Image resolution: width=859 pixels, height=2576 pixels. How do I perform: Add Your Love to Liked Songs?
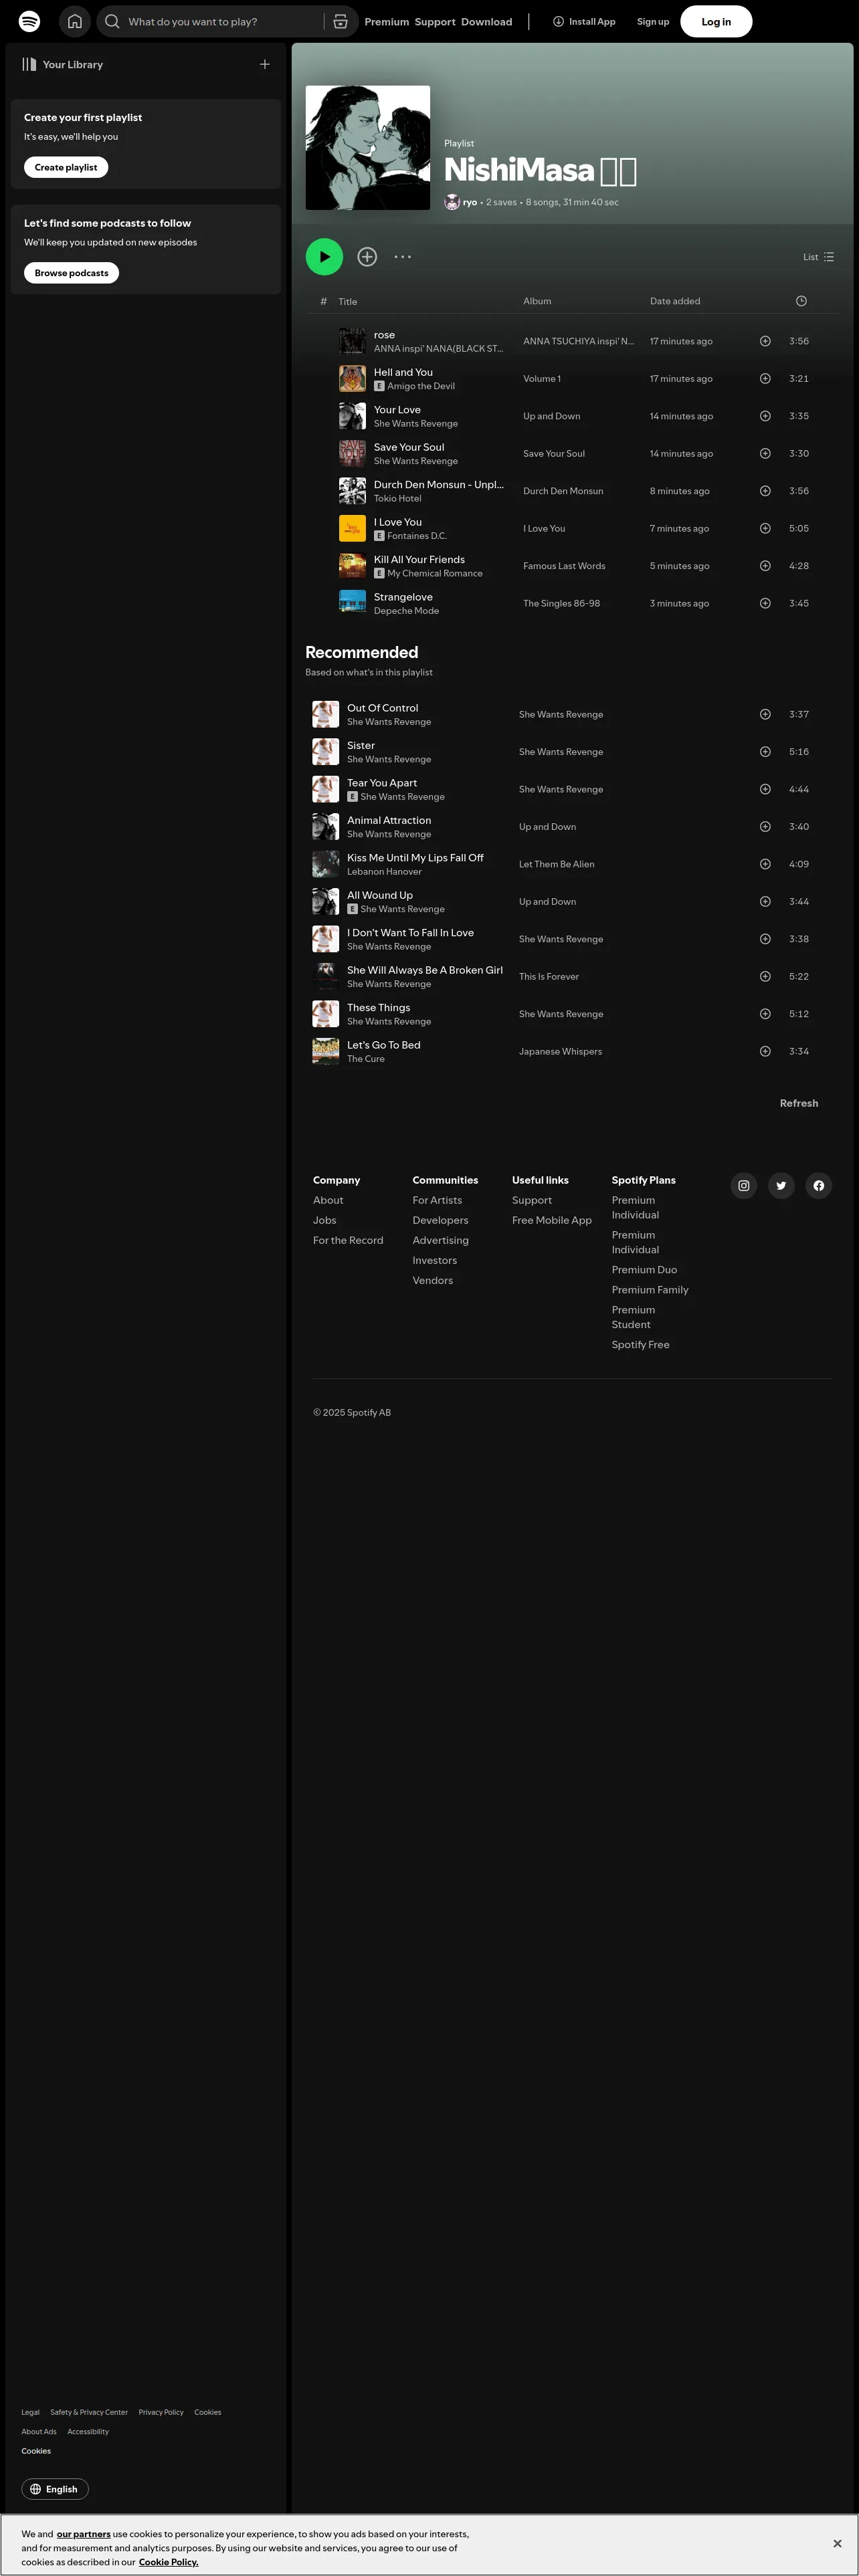coord(765,416)
